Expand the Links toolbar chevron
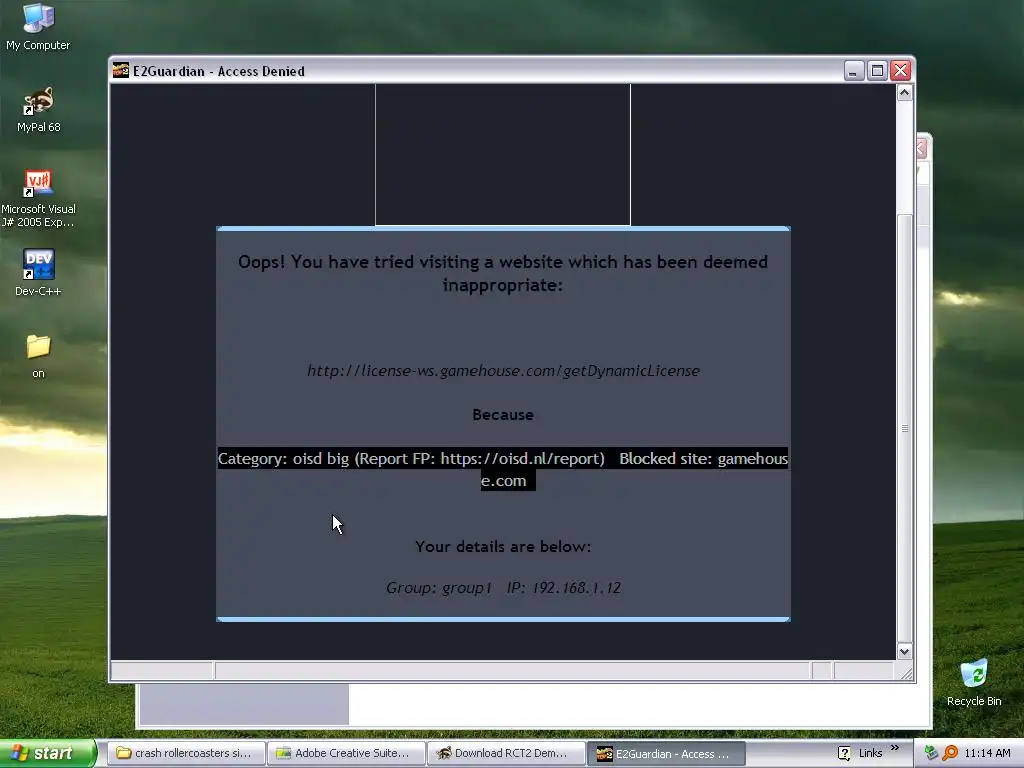This screenshot has height=768, width=1024. pyautogui.click(x=895, y=748)
